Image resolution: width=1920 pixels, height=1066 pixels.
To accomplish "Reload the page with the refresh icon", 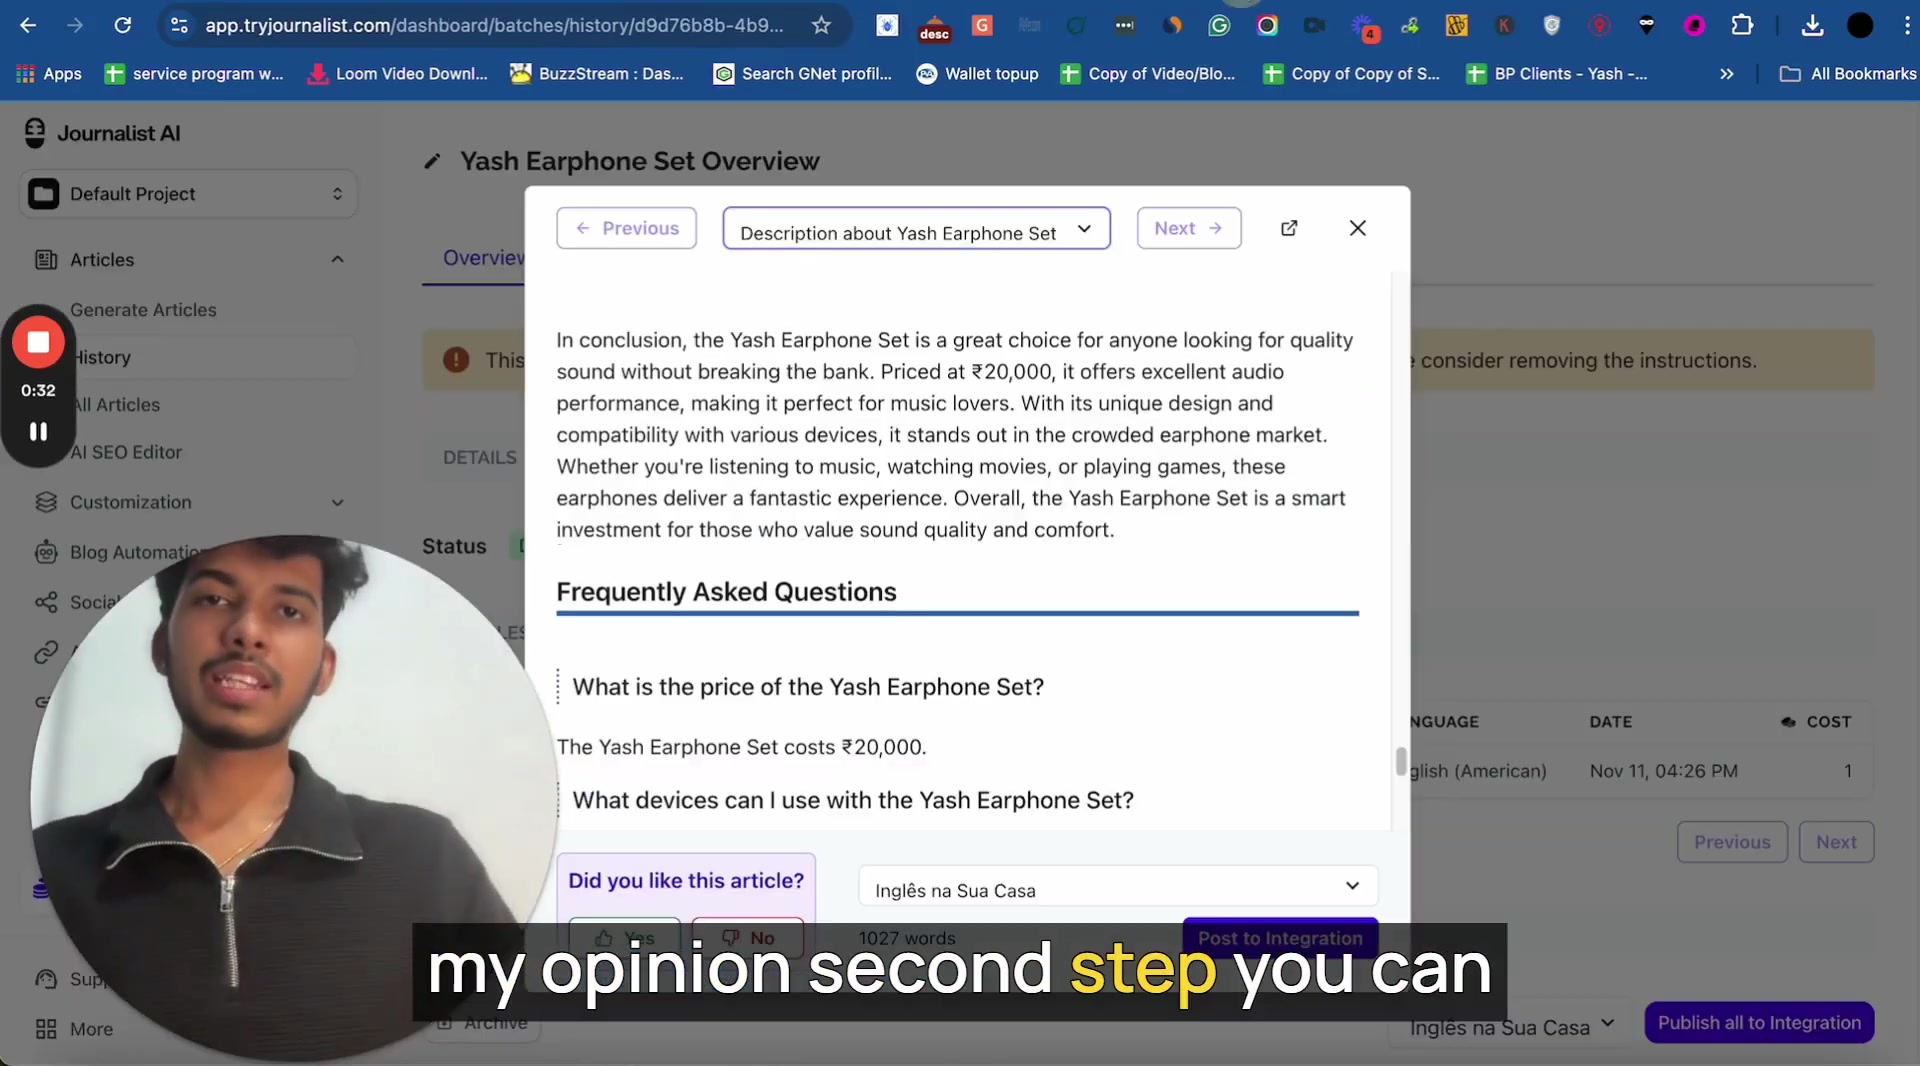I will pos(122,25).
